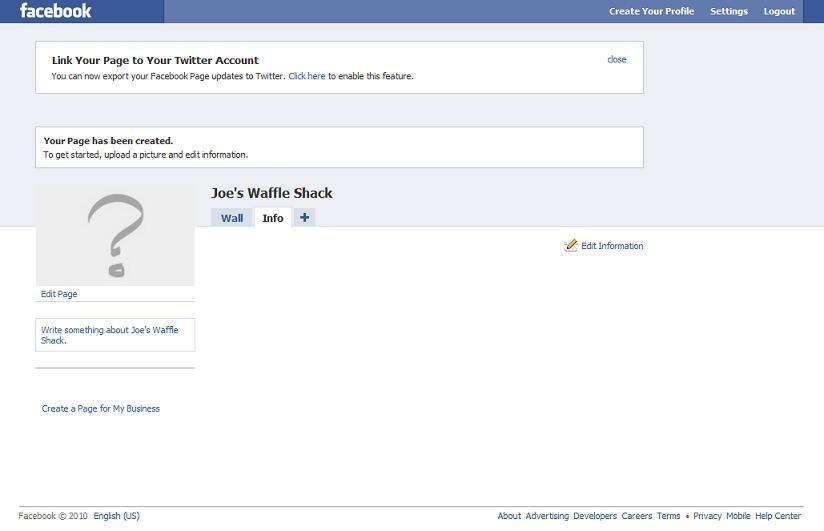
Task: Open the Edit Page link
Action: pos(59,294)
